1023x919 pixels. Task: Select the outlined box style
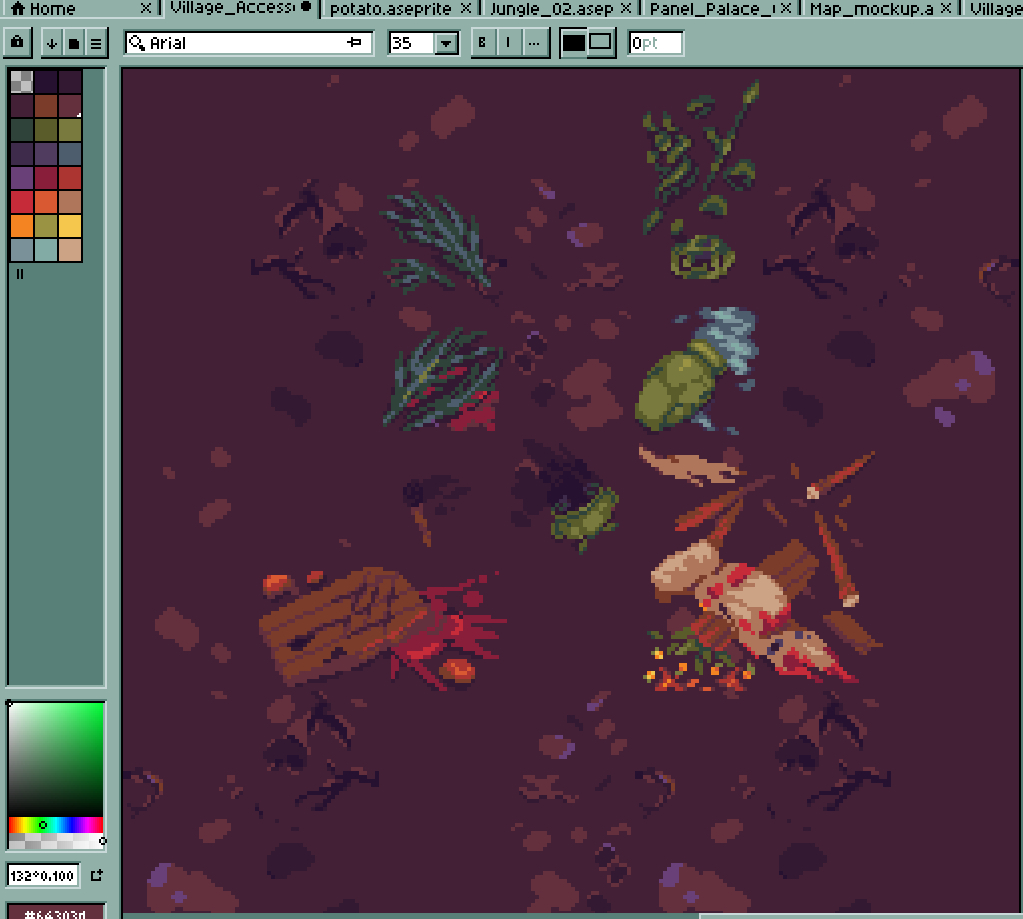(x=600, y=43)
